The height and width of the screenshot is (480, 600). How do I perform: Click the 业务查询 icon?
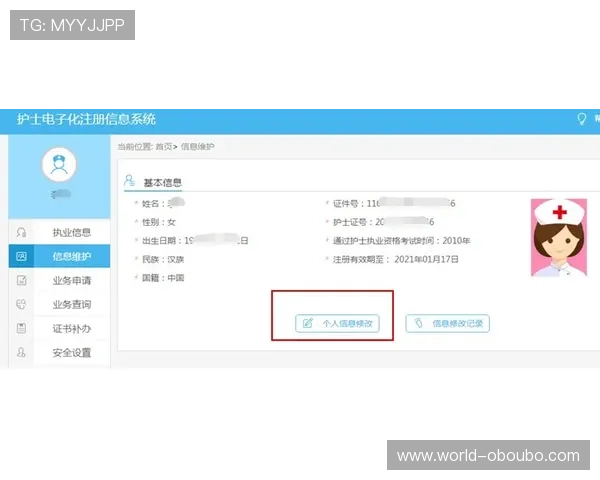point(21,304)
